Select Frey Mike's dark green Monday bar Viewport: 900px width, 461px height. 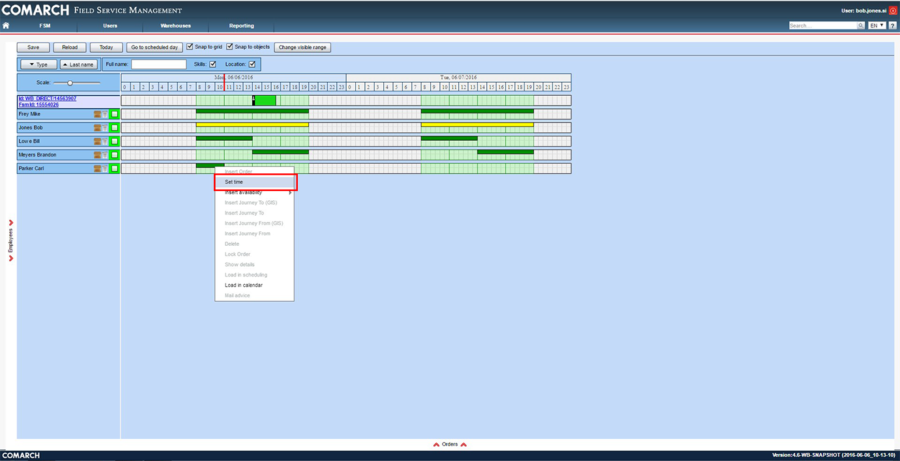point(253,111)
